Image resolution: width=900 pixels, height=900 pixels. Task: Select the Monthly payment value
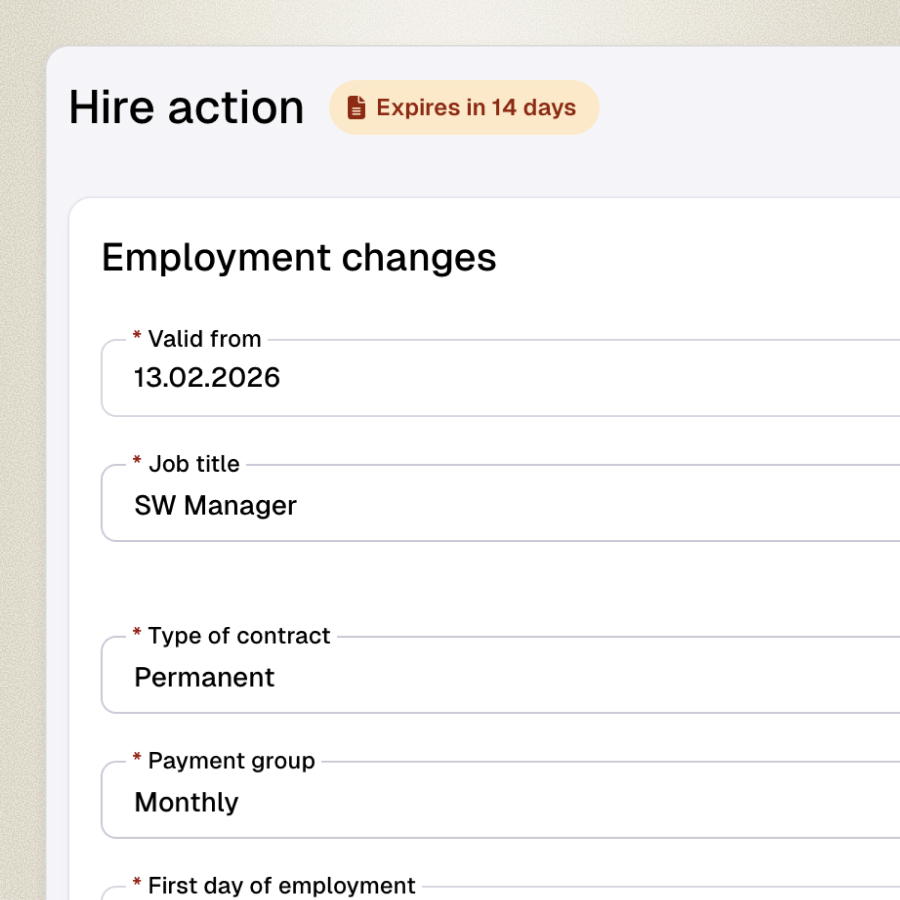coord(186,801)
